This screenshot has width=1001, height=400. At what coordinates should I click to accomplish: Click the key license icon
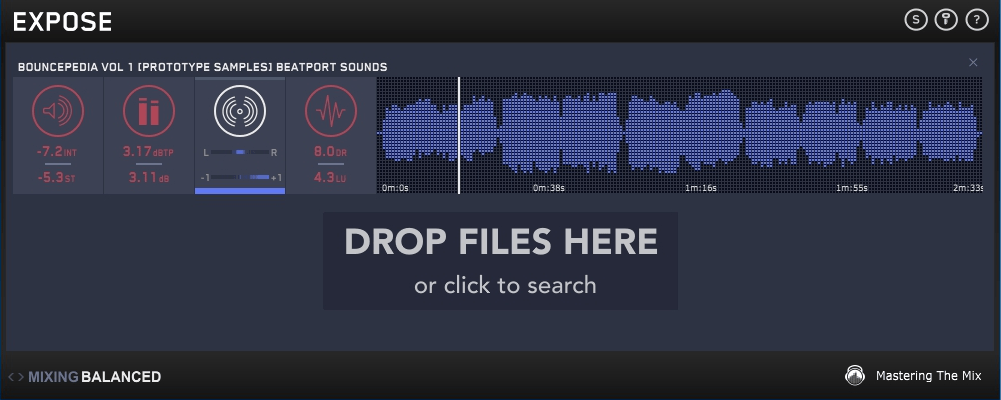point(946,20)
